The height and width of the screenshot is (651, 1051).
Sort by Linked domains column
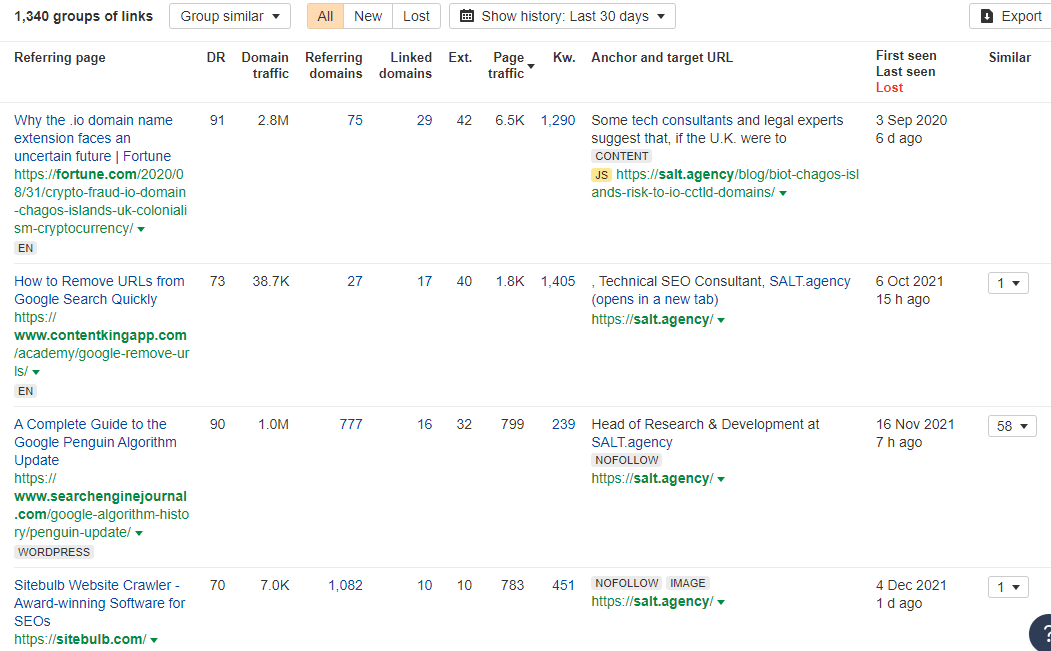pyautogui.click(x=406, y=66)
